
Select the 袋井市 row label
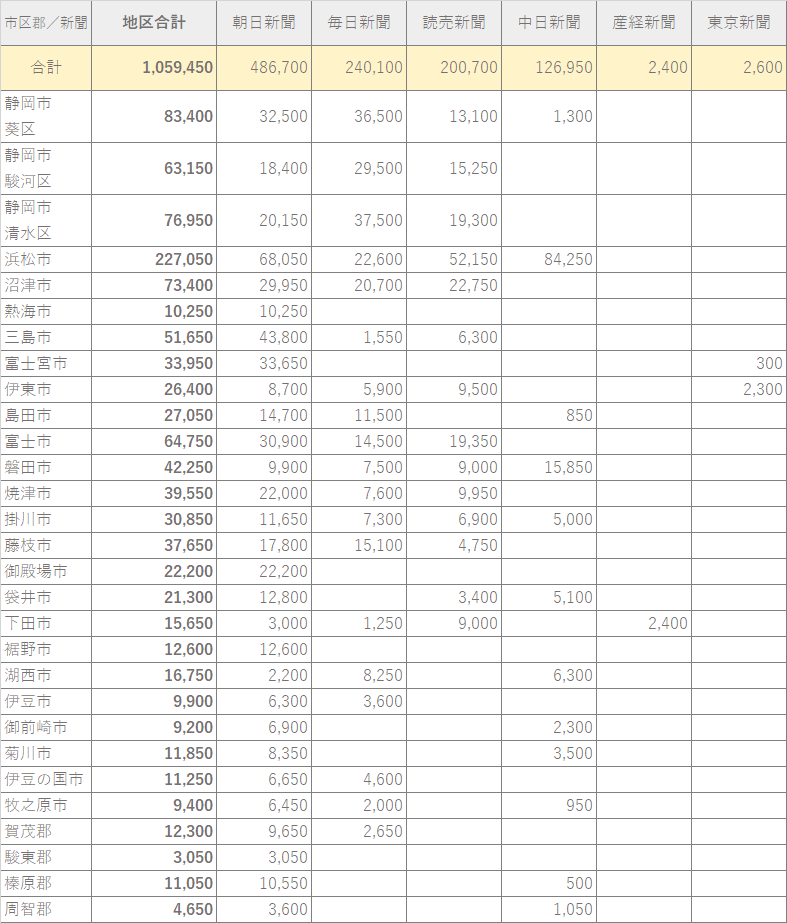pos(46,597)
